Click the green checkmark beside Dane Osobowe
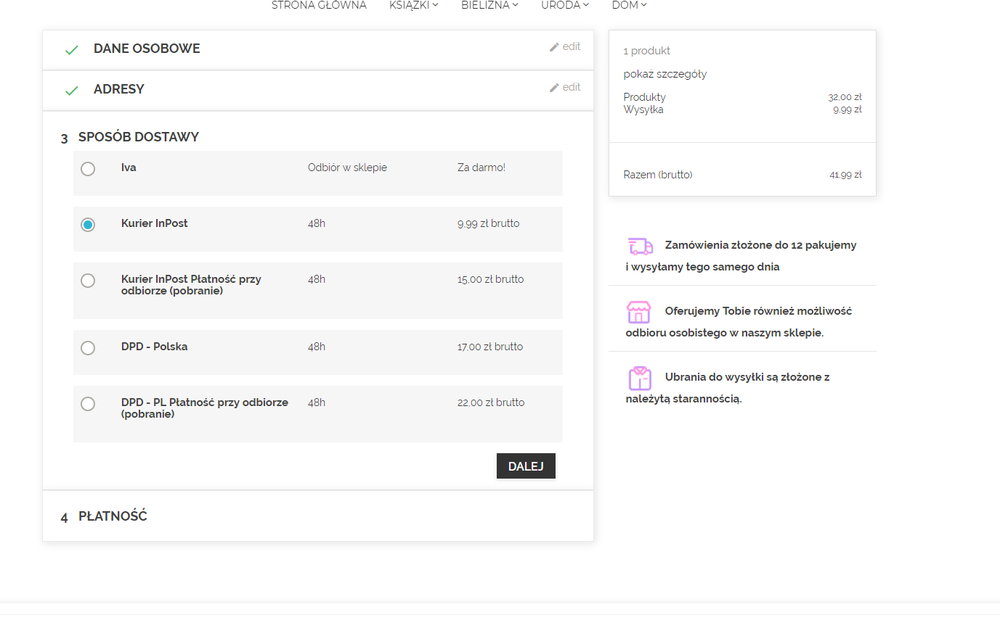The height and width of the screenshot is (620, 1000). click(71, 50)
